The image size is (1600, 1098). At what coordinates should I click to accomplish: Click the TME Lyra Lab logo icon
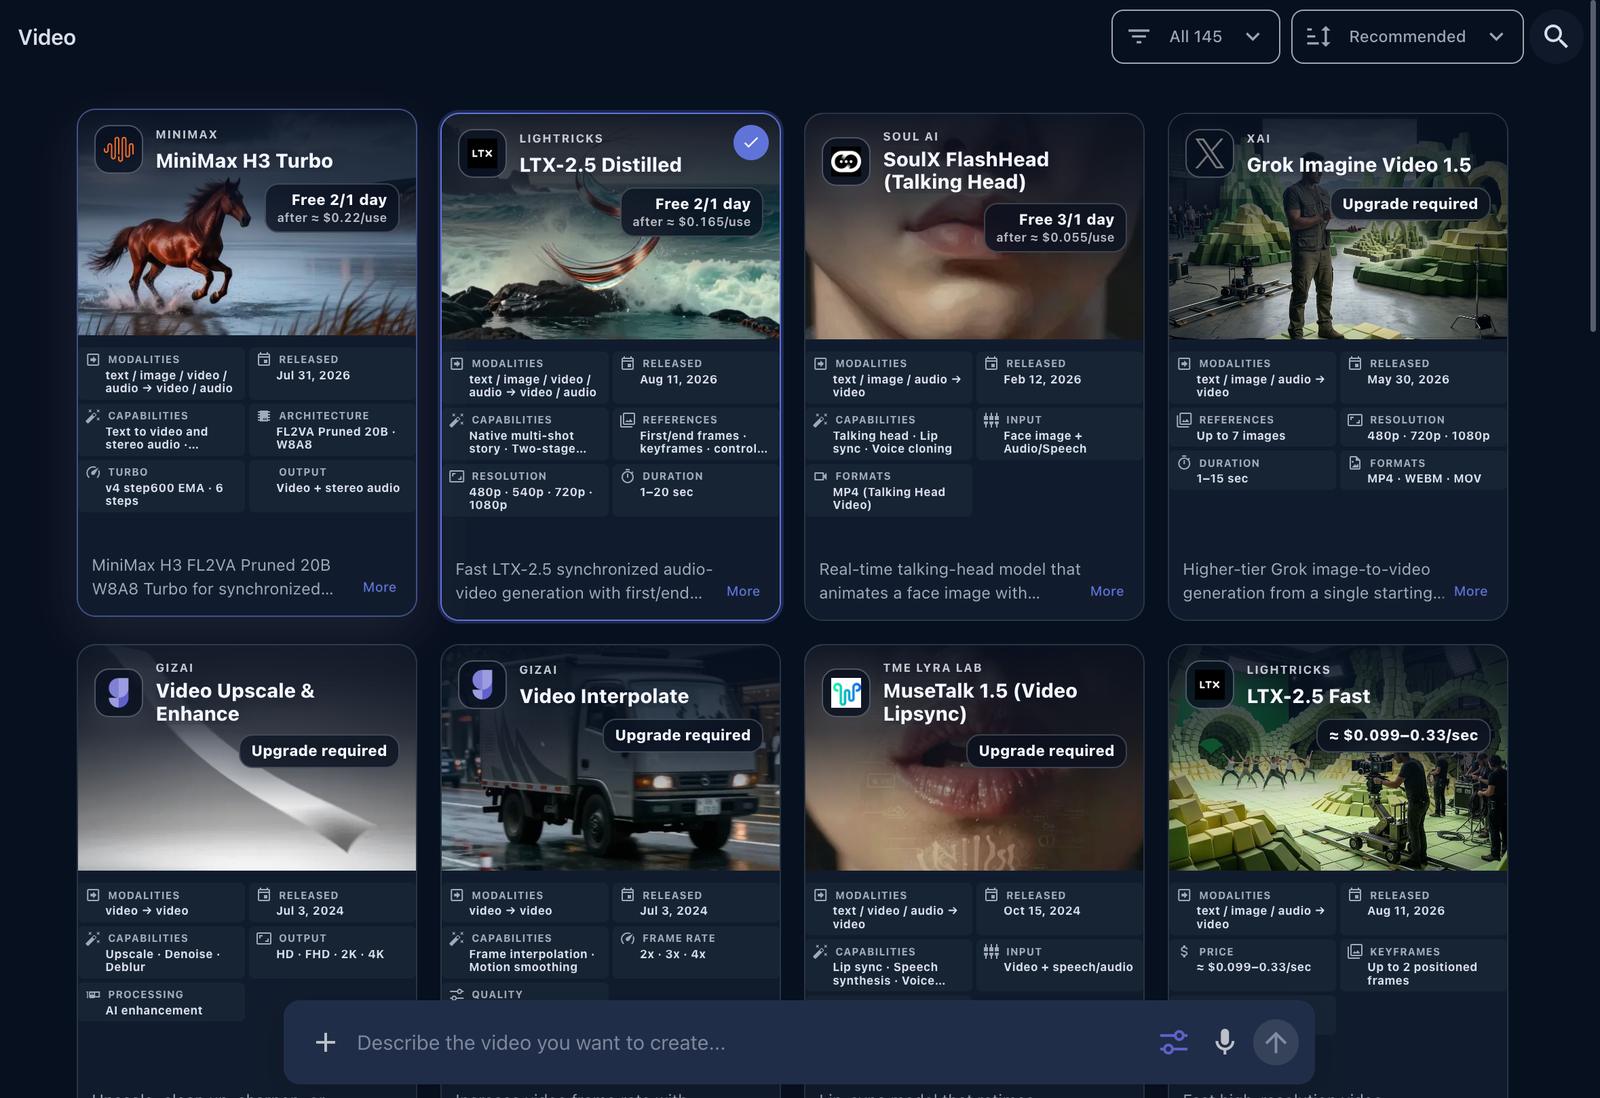pyautogui.click(x=846, y=692)
